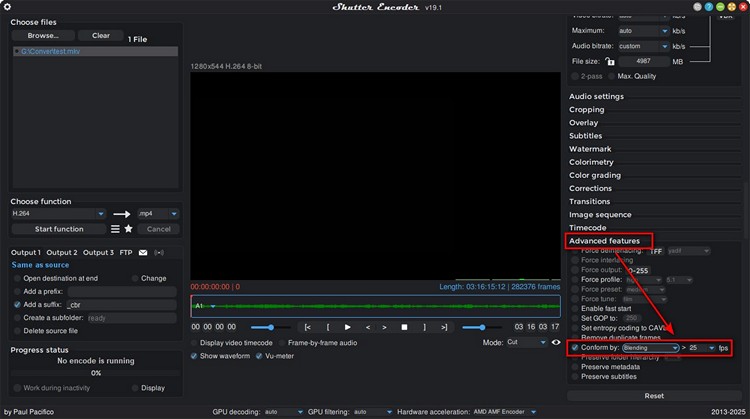Uncheck Add a suffix option
The height and width of the screenshot is (419, 750).
tap(18, 305)
